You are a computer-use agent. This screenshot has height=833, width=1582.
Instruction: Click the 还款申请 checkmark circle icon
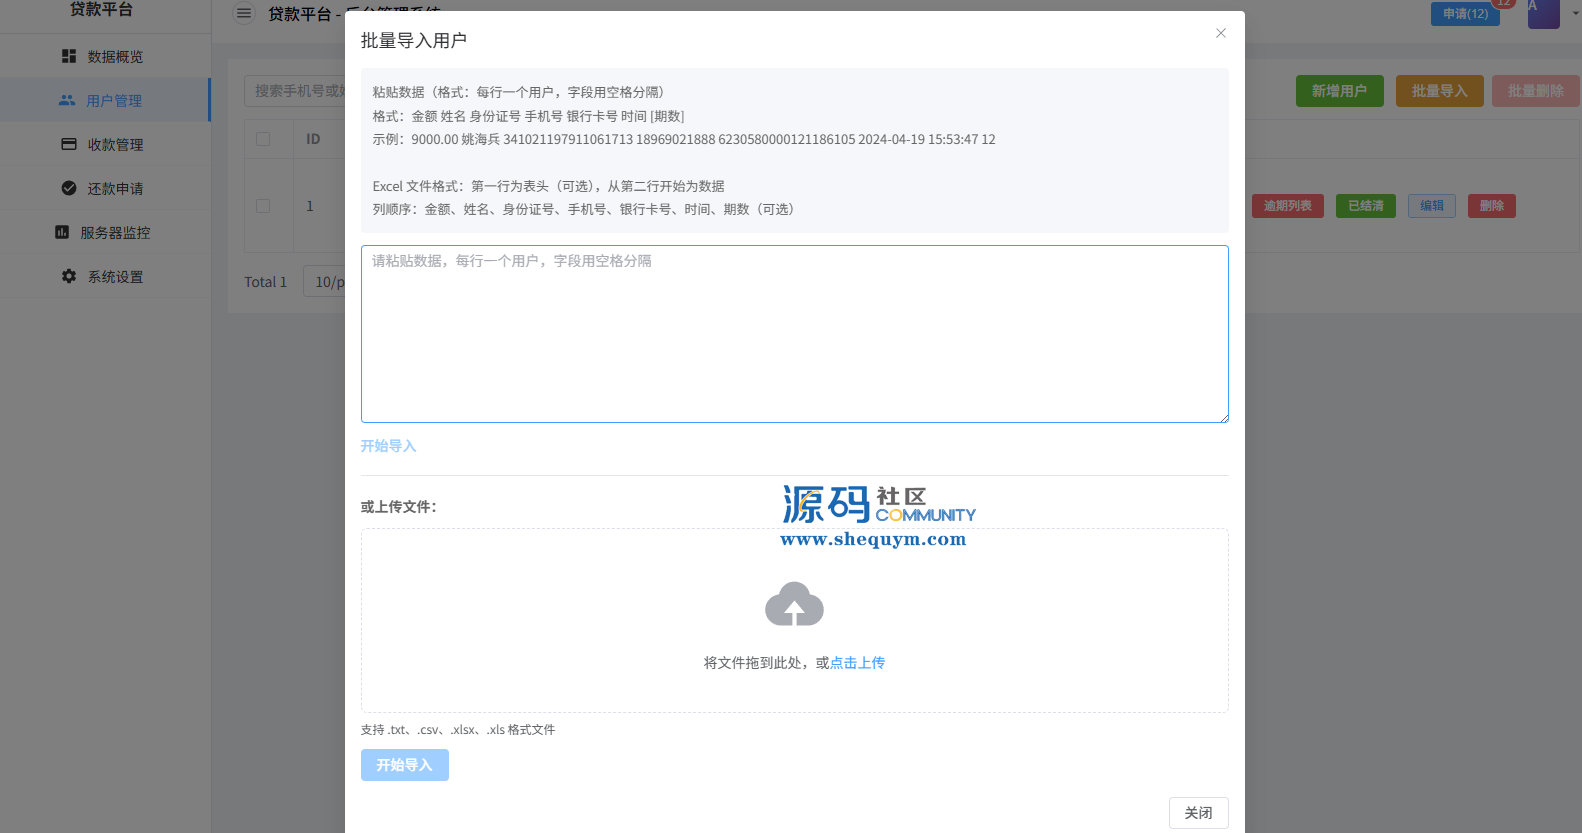click(69, 189)
